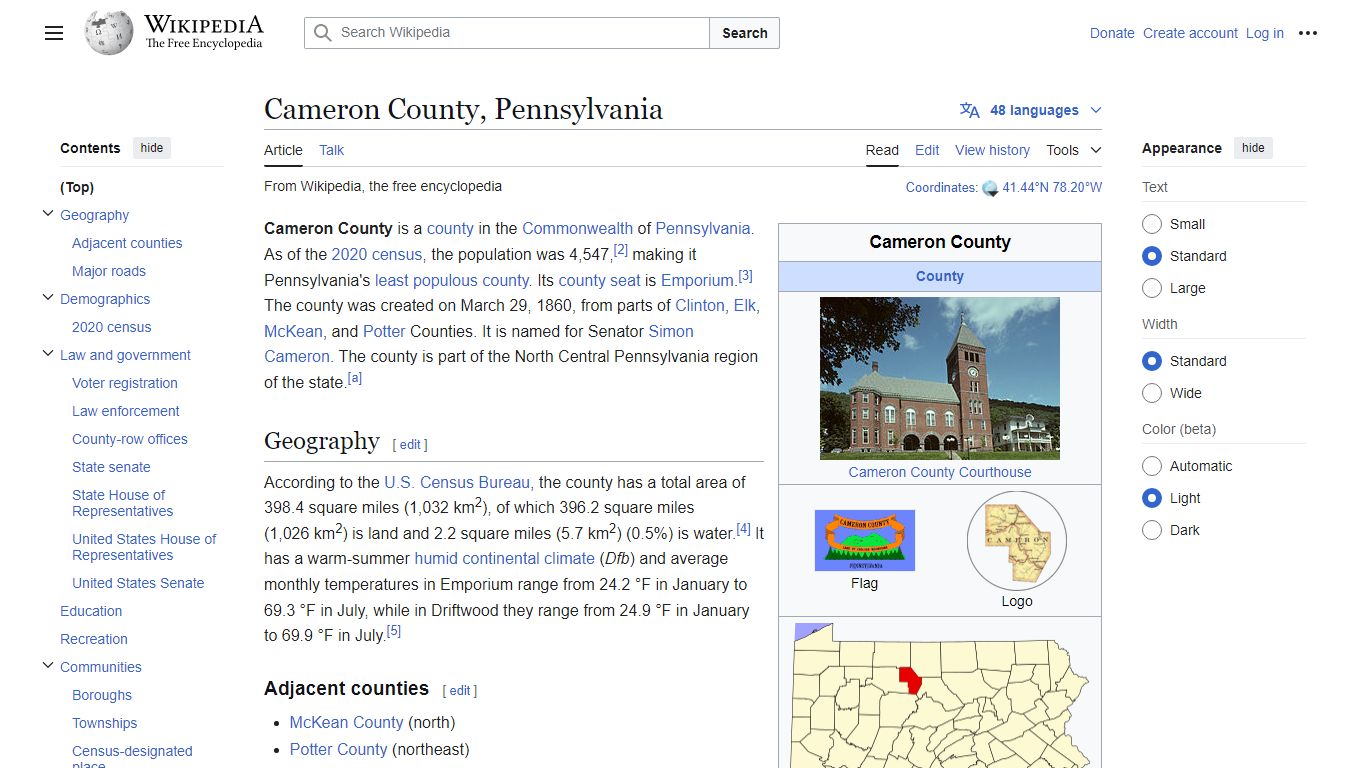Collapse the Communities contents section
This screenshot has height=768, width=1366.
tap(48, 666)
